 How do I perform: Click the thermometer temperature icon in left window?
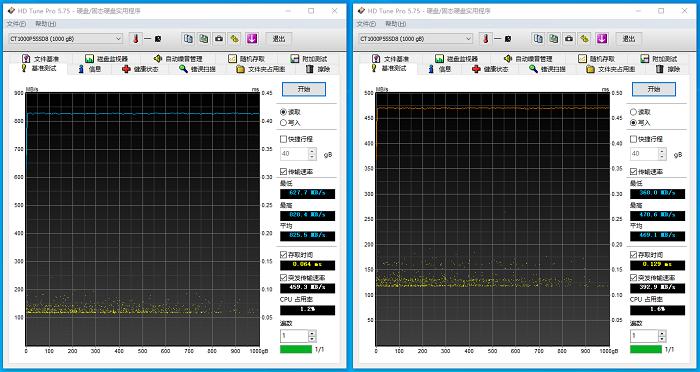tap(136, 39)
